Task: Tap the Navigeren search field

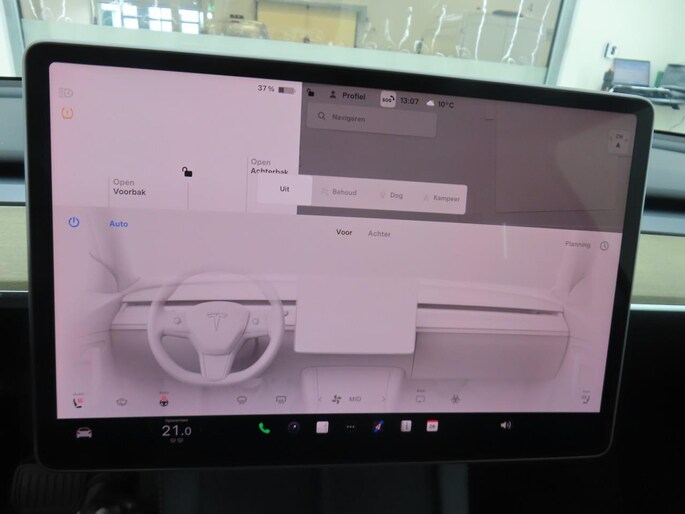Action: [x=372, y=119]
